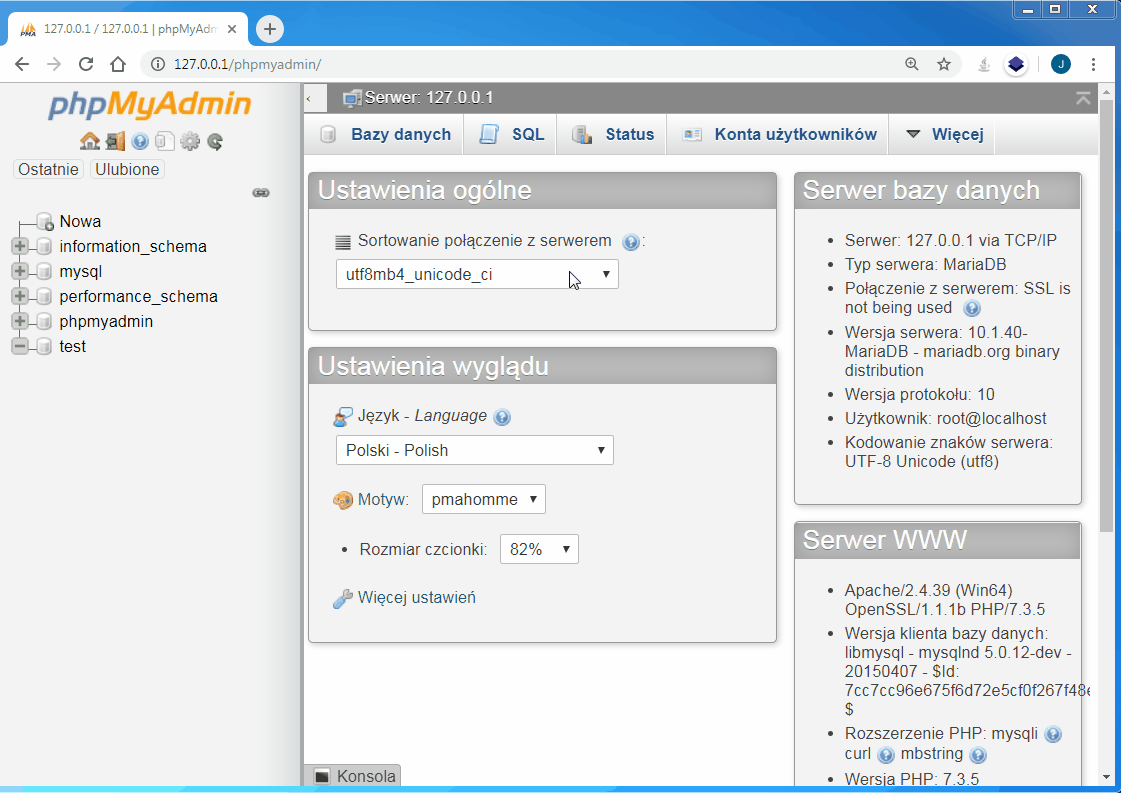Image resolution: width=1121 pixels, height=793 pixels.
Task: Expand the performance_schema tree node
Action: tap(20, 297)
